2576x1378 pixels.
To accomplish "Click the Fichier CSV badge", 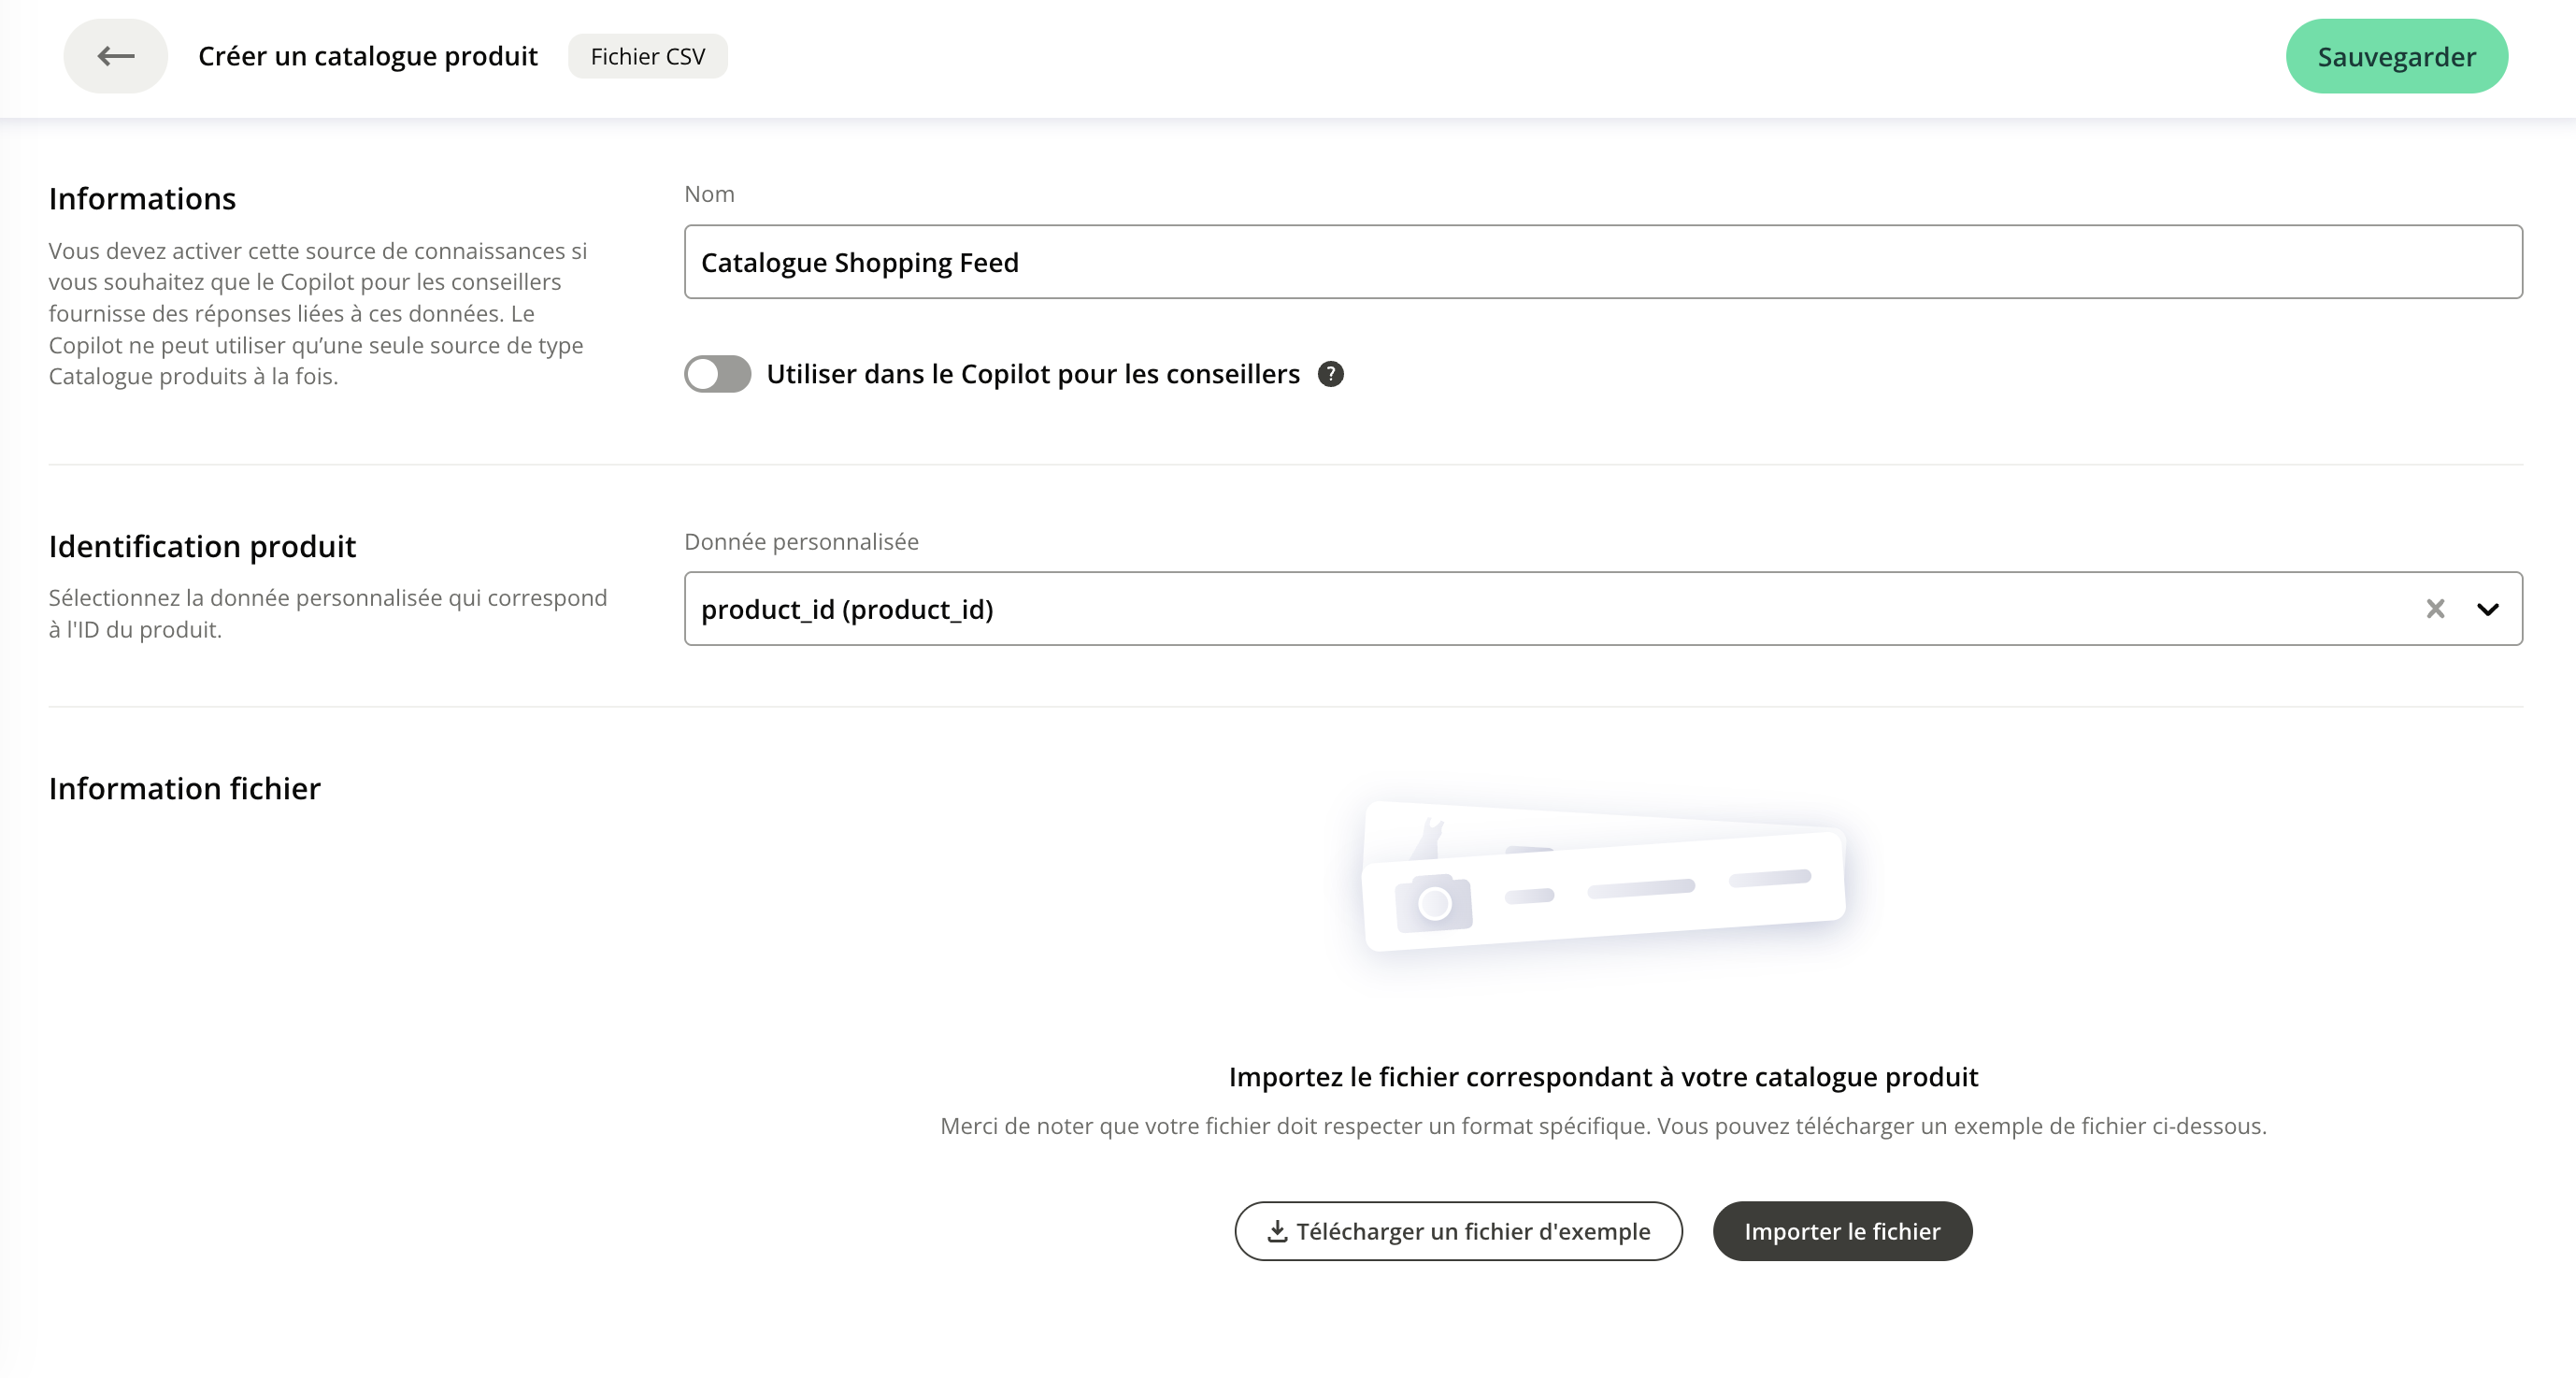I will 647,56.
